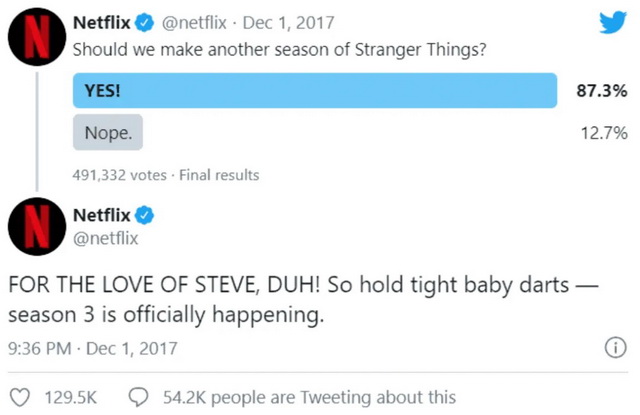The image size is (640, 415).
Task: Click the lower Netflix profile avatar
Action: coord(32,225)
